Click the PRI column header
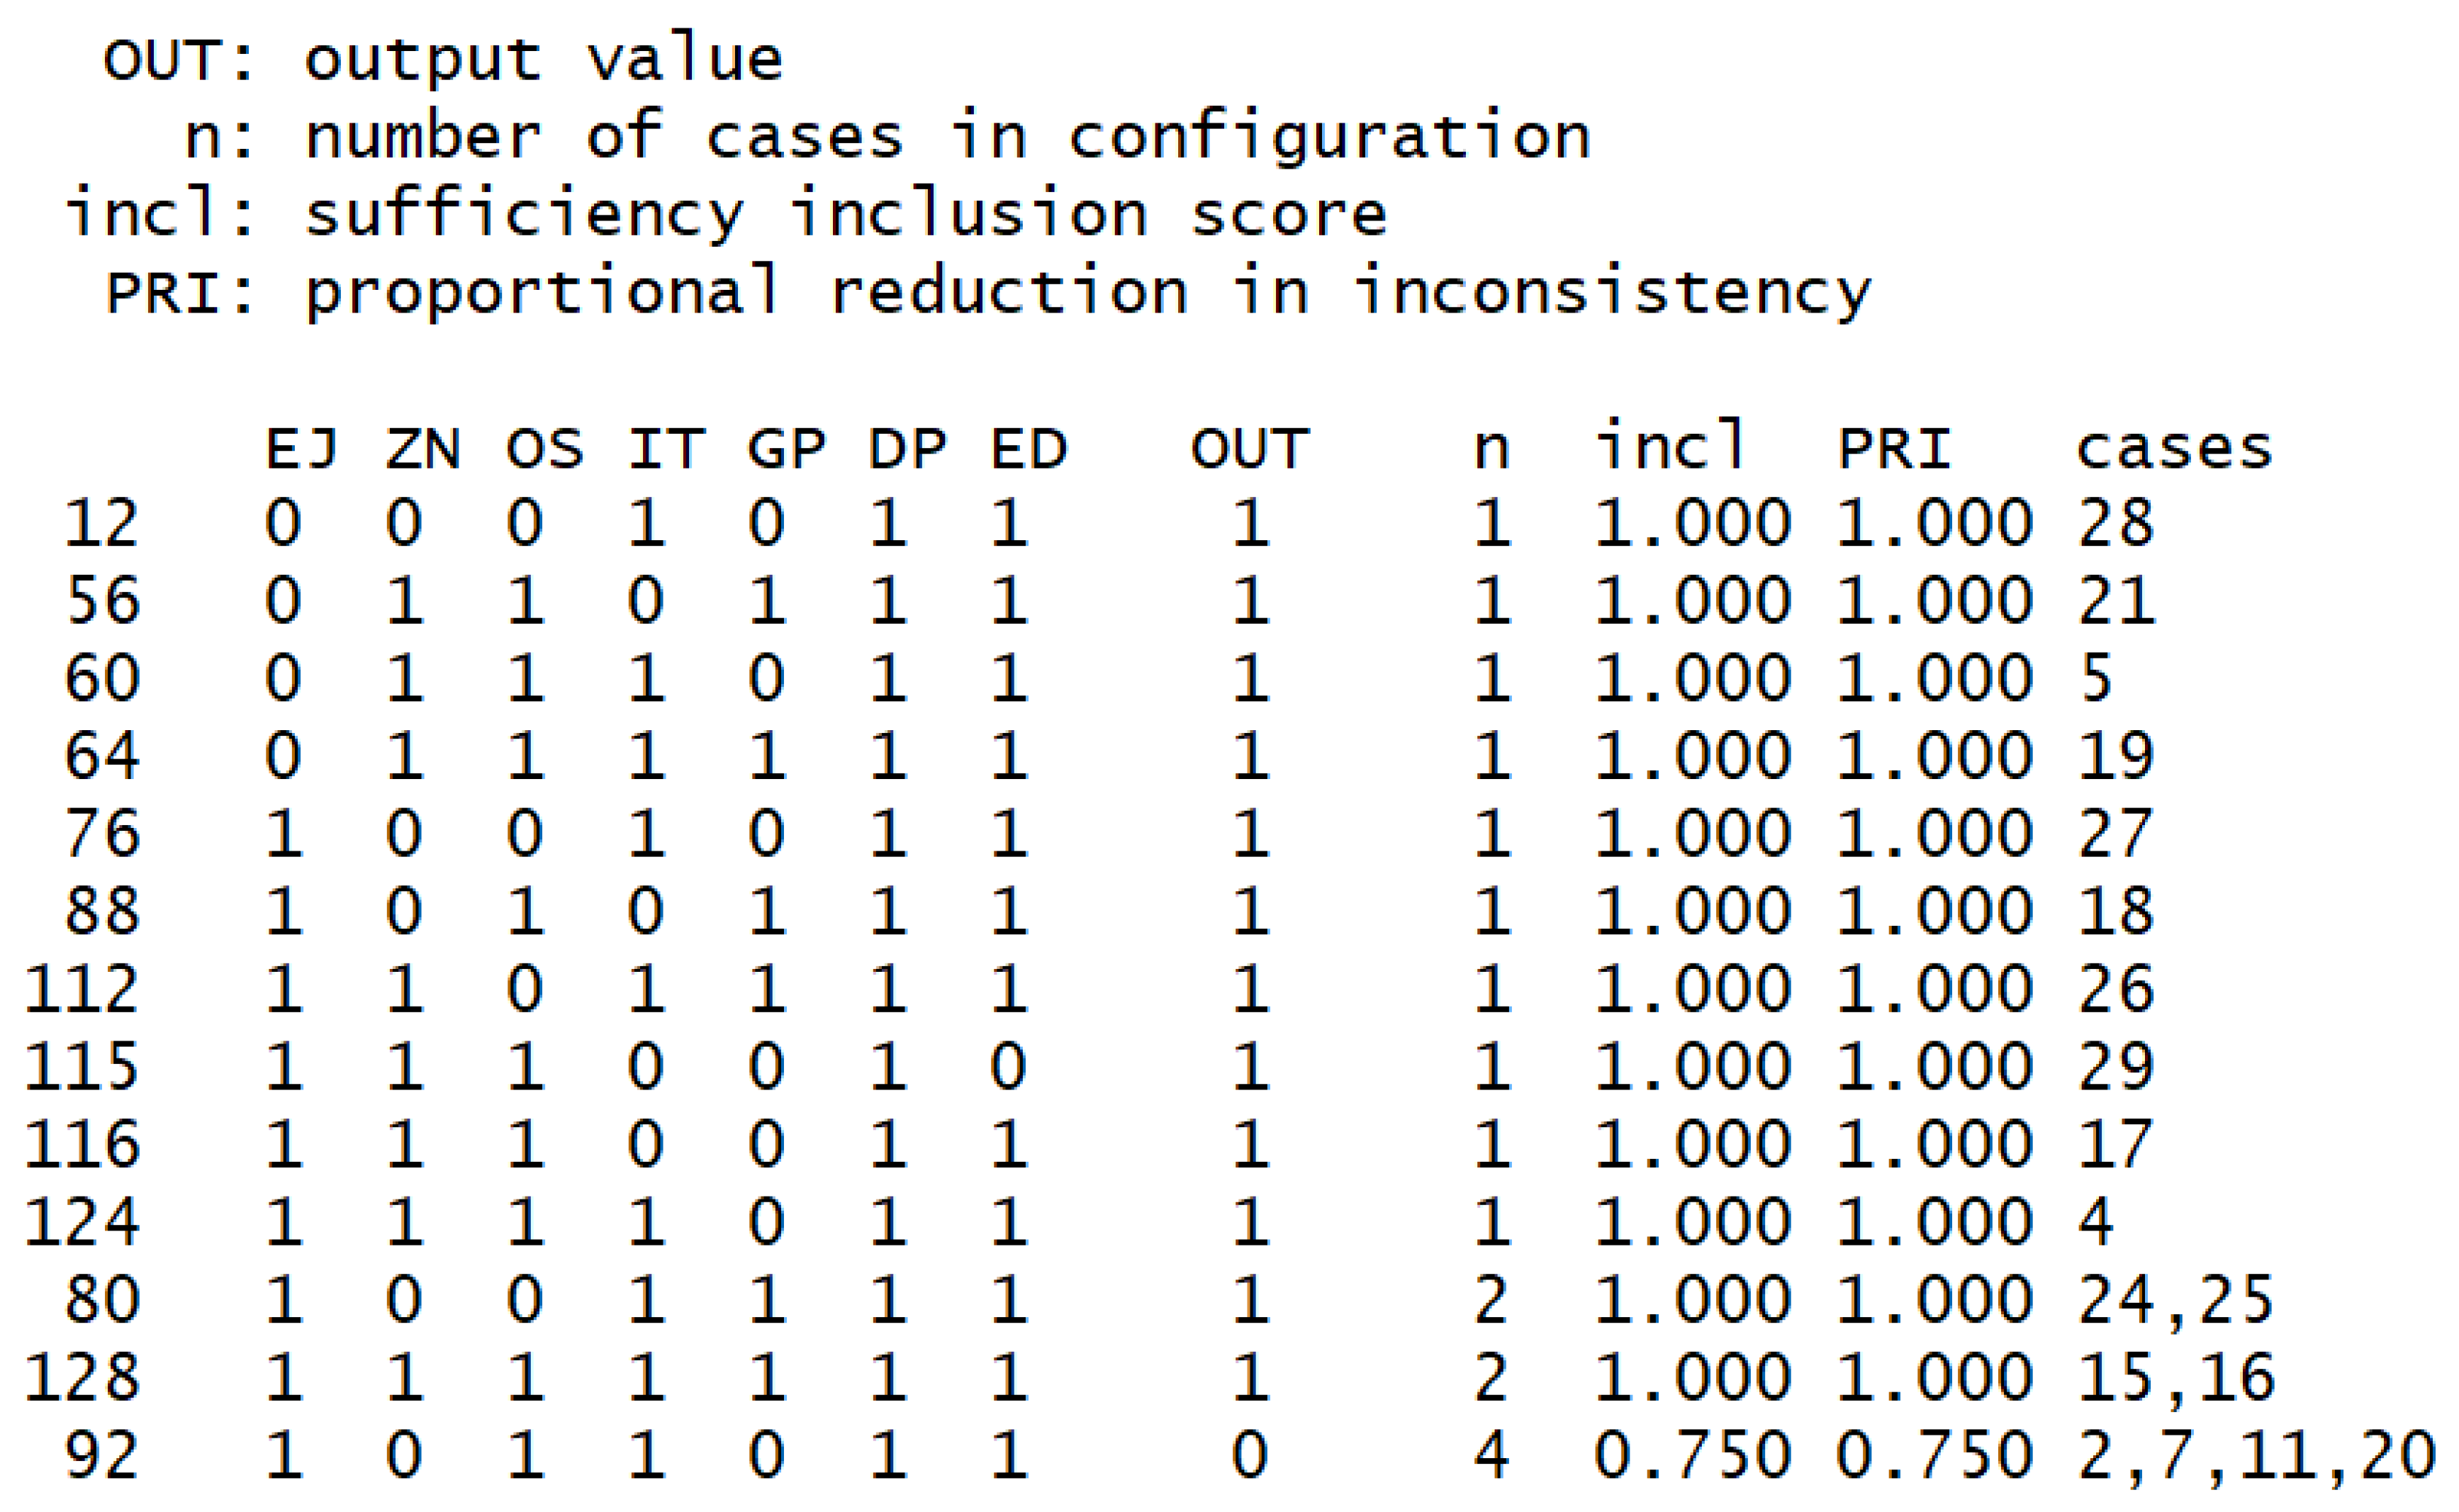 click(1894, 449)
